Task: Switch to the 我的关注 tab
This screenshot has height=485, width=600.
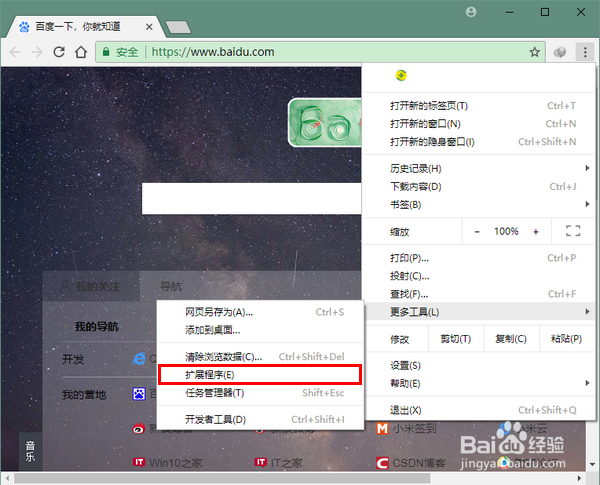Action: pos(91,286)
